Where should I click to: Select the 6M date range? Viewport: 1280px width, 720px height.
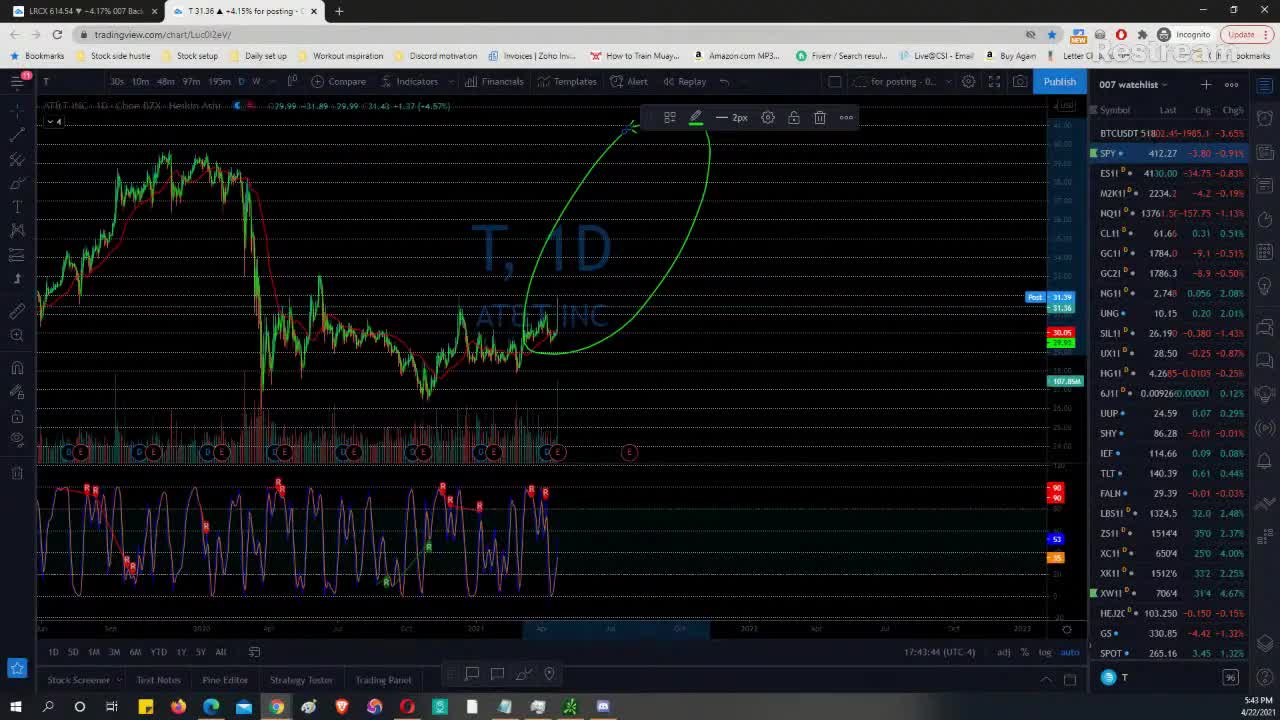click(x=135, y=652)
